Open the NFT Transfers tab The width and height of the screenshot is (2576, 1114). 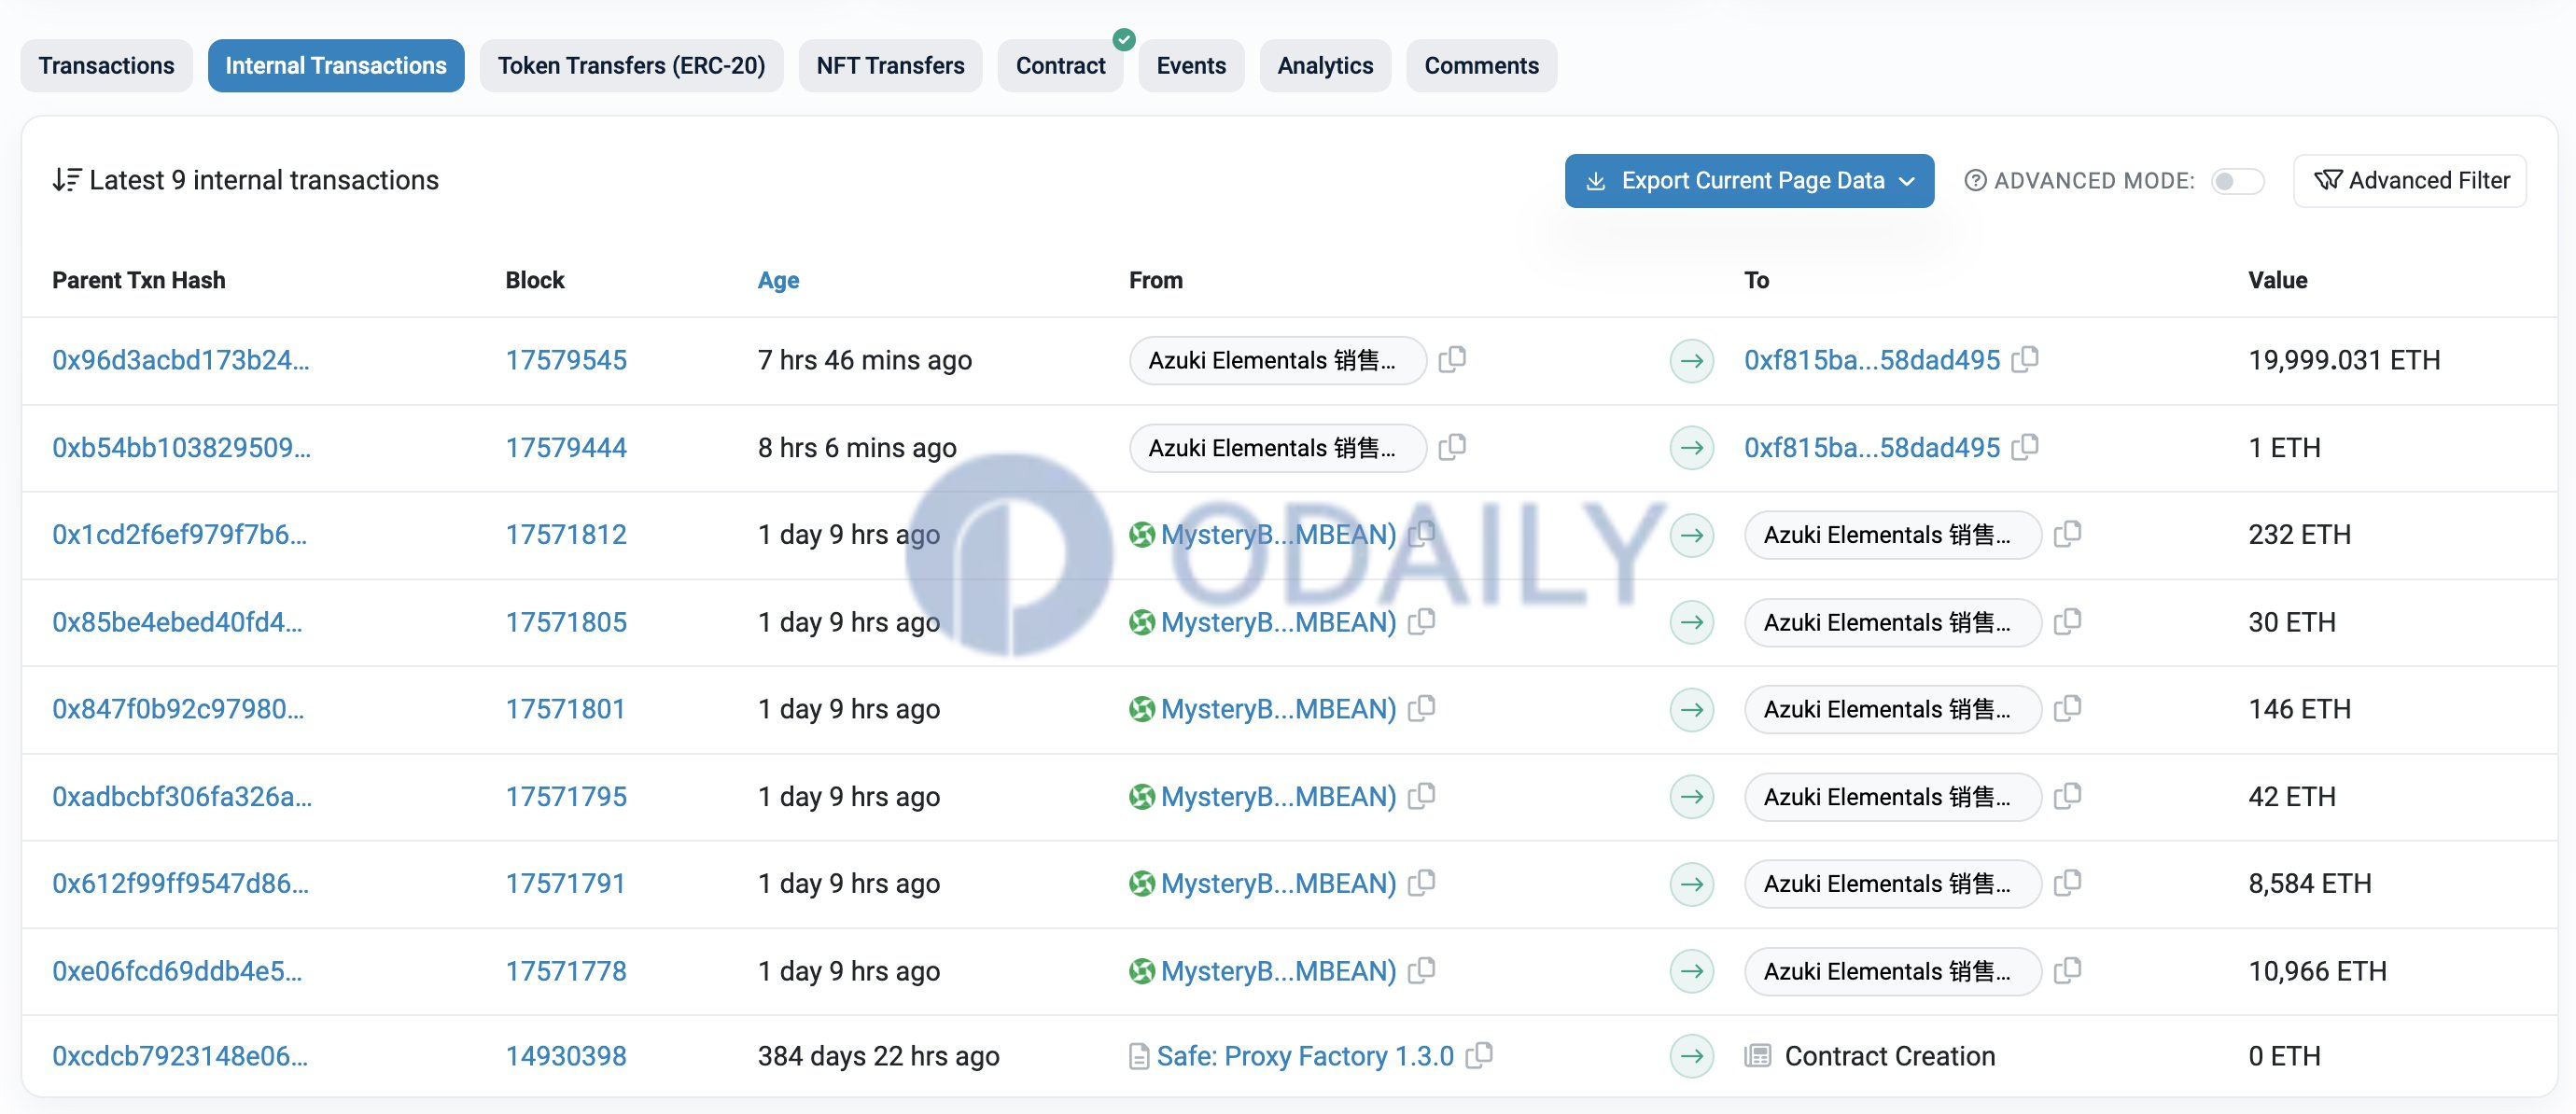890,66
